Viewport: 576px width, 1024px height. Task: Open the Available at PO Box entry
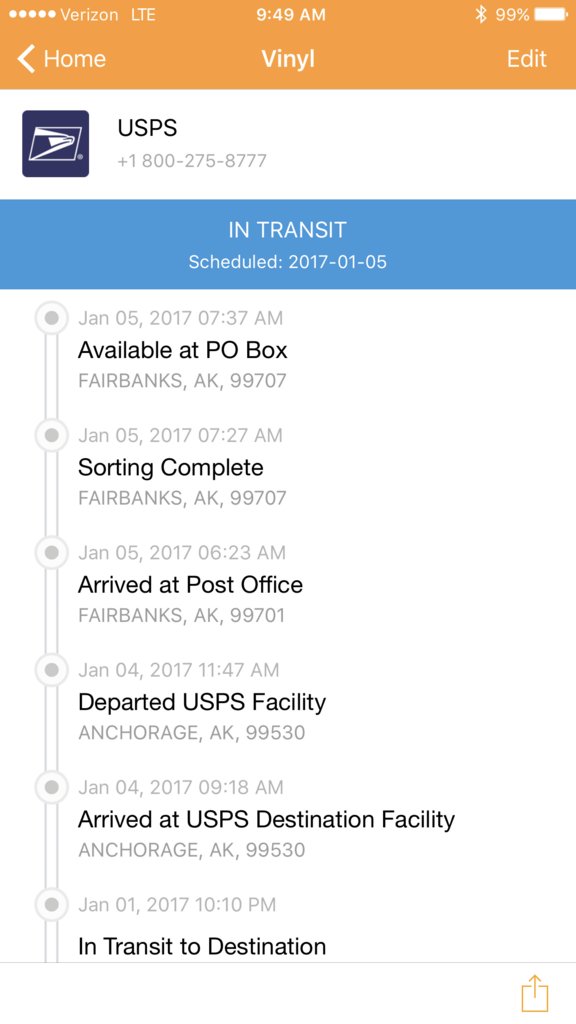pyautogui.click(x=288, y=350)
